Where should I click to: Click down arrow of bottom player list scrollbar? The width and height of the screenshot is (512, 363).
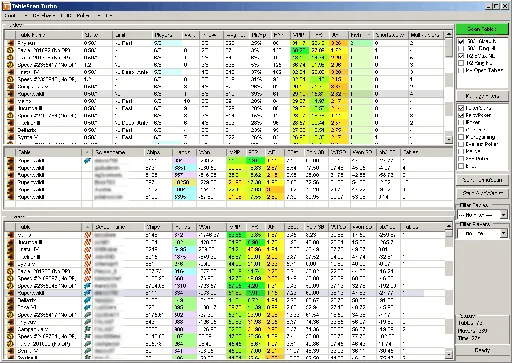[x=449, y=354]
